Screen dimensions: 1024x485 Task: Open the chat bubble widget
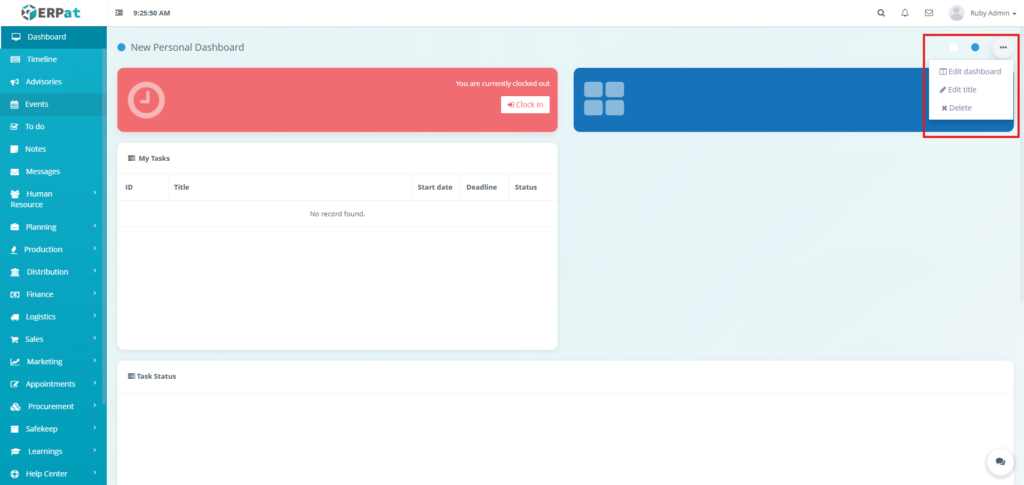1000,462
